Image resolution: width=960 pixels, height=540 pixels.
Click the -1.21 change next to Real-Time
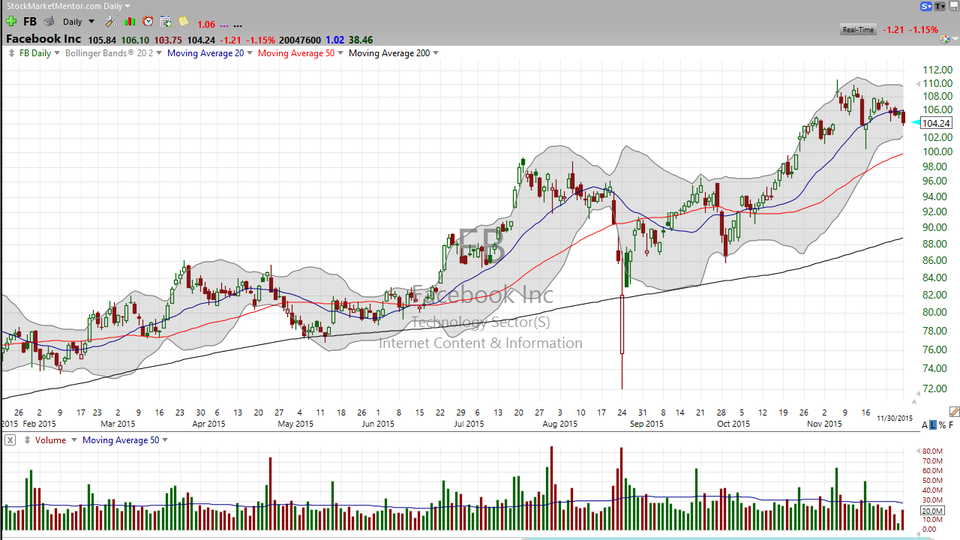893,29
